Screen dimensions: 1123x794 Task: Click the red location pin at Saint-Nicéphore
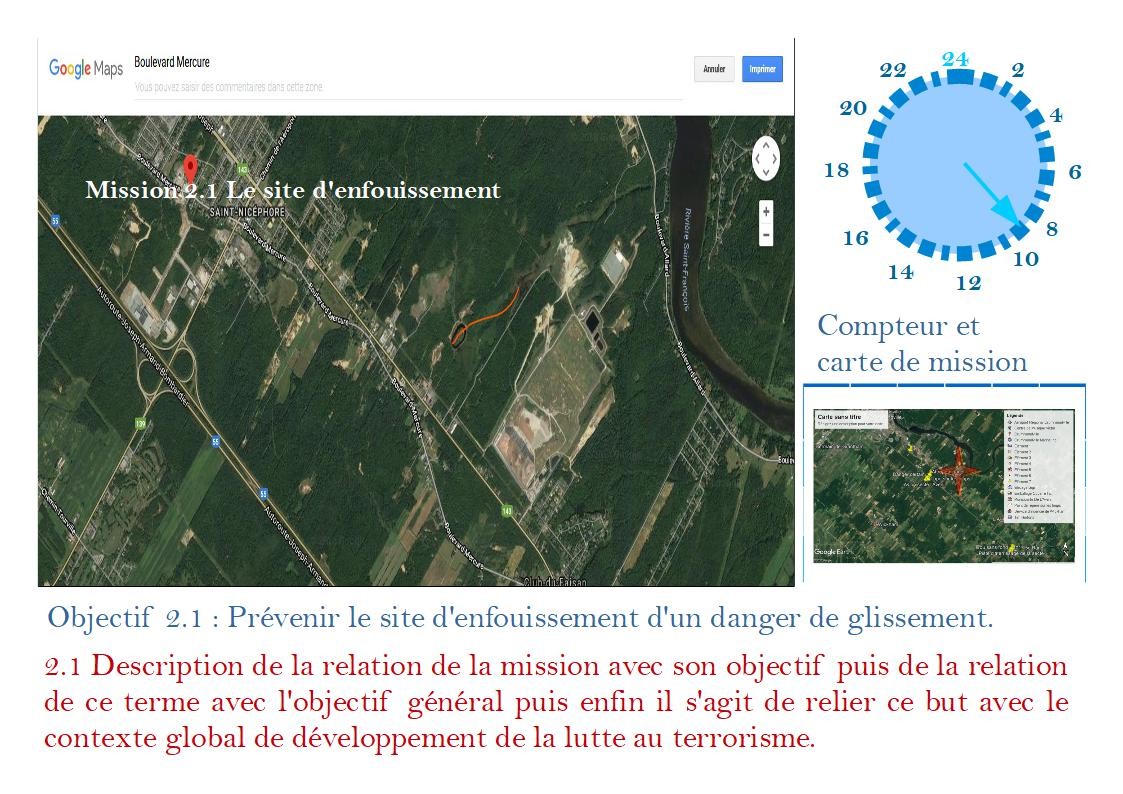click(x=191, y=168)
